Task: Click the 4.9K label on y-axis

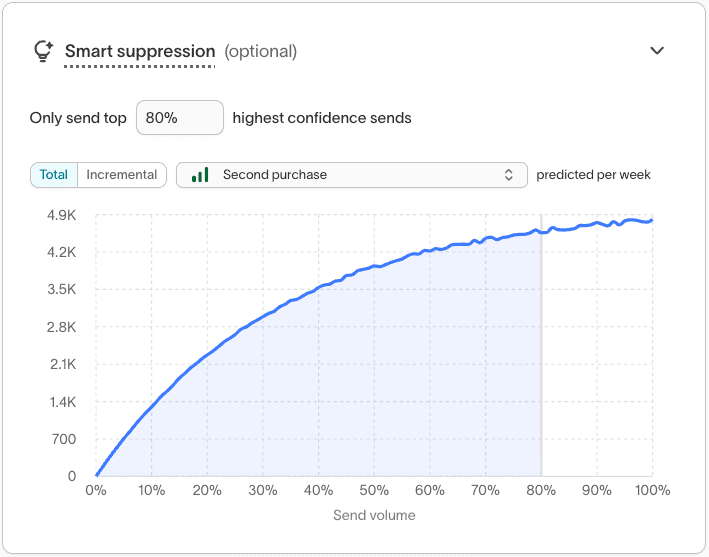Action: click(62, 215)
